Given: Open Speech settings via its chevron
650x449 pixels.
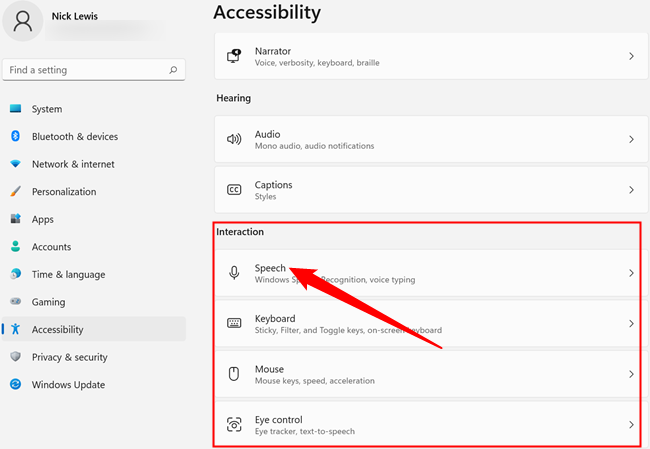Looking at the screenshot, I should (x=631, y=273).
